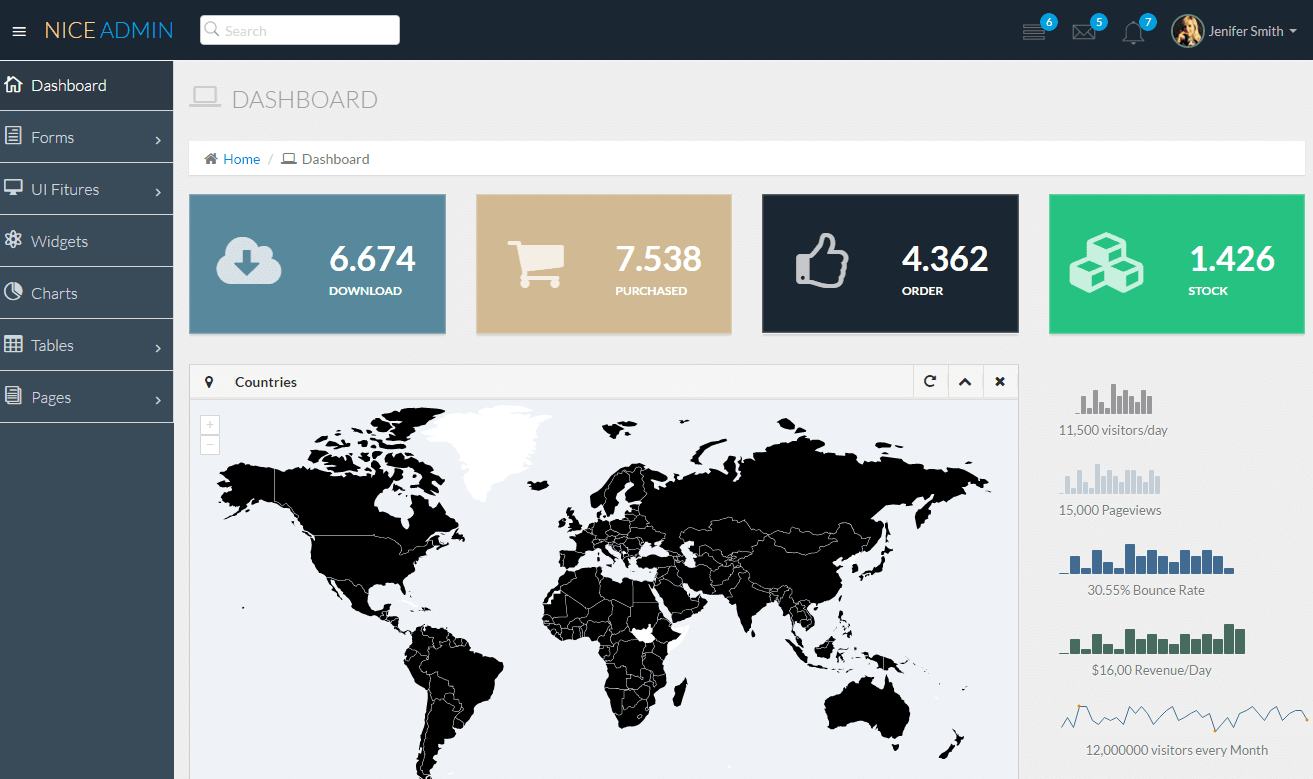This screenshot has width=1313, height=779.
Task: Open the mail envelope inbox icon
Action: [x=1084, y=32]
